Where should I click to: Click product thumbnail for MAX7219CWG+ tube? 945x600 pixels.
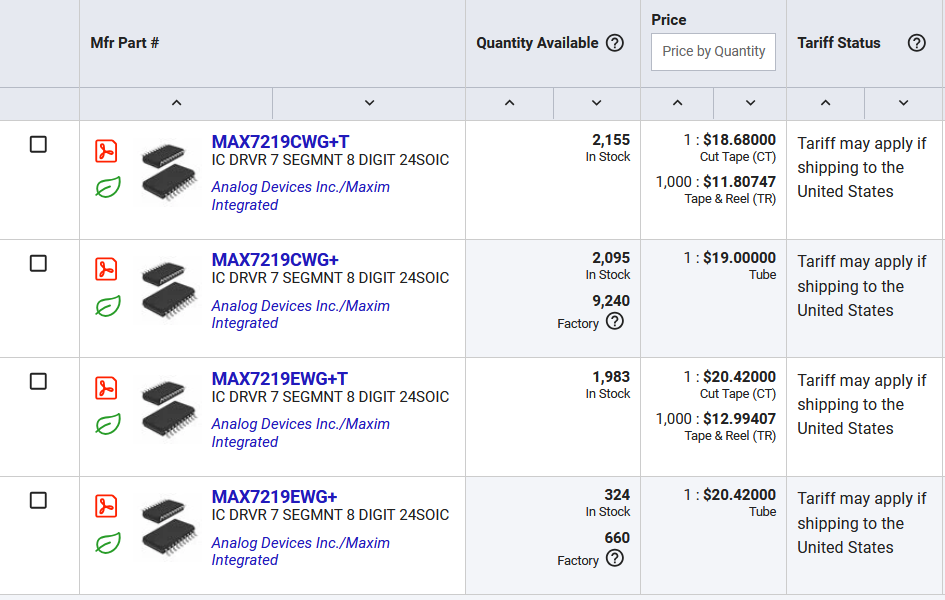pyautogui.click(x=169, y=289)
